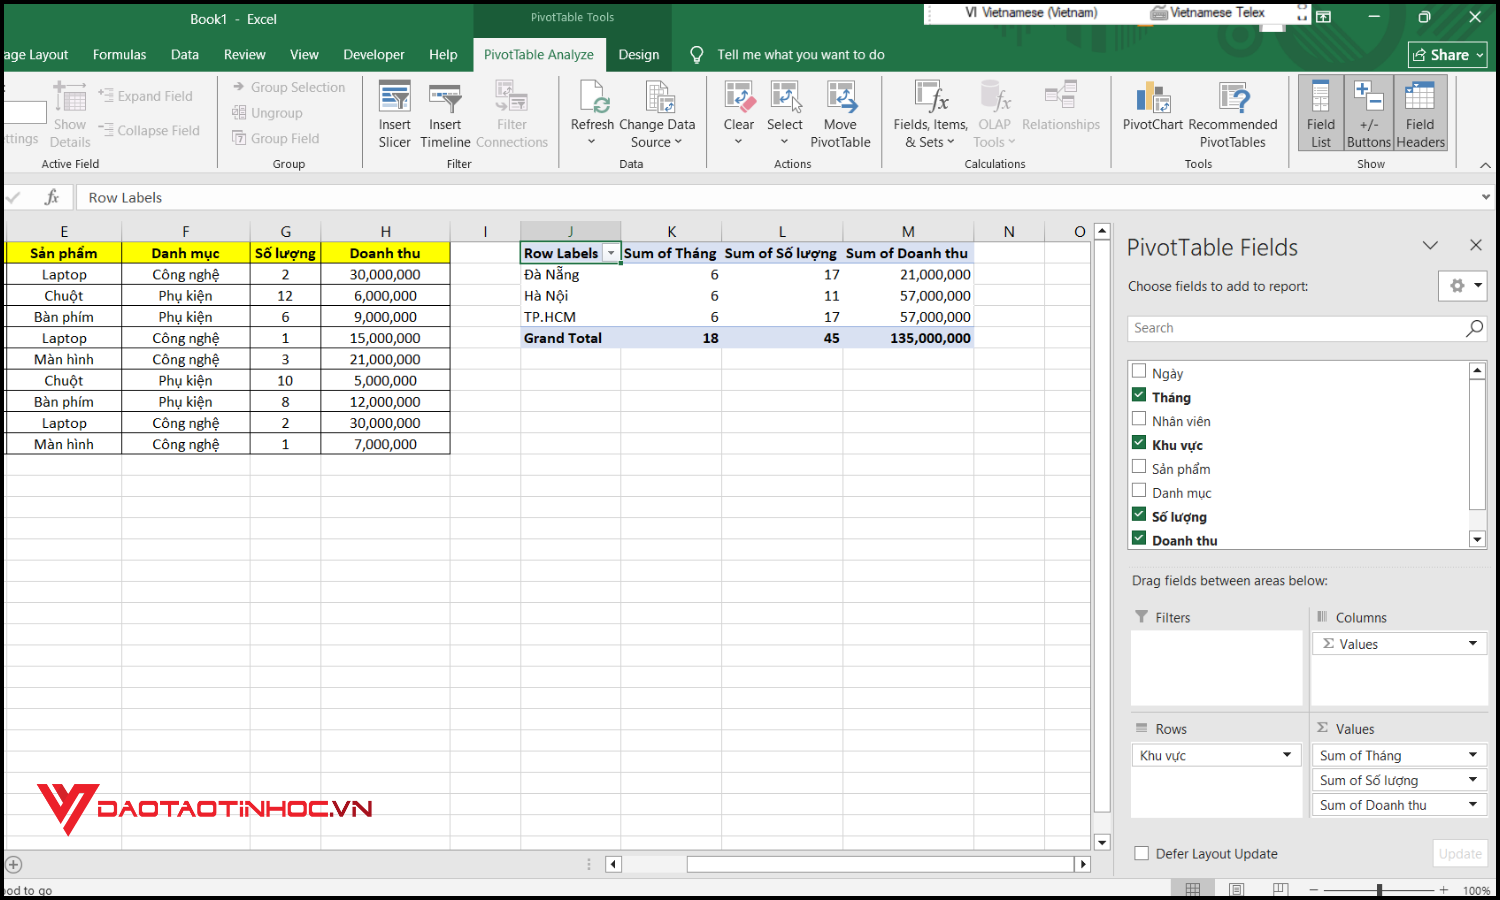
Task: Create a PivotChart
Action: point(1151,112)
